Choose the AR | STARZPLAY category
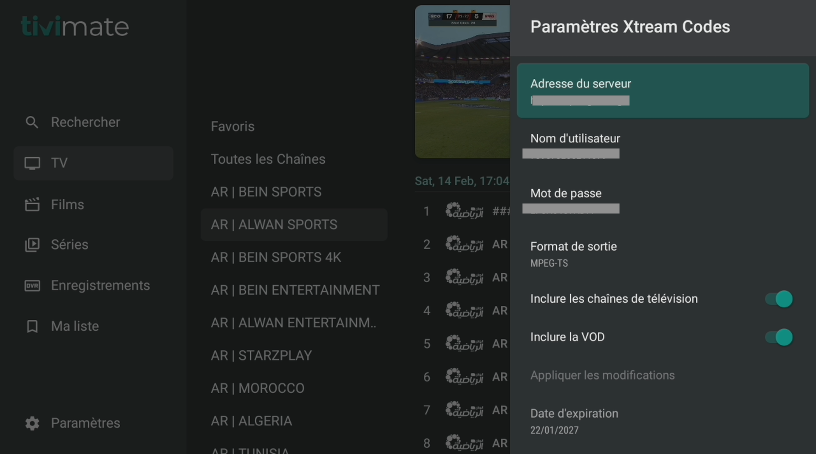The image size is (816, 454). point(262,355)
